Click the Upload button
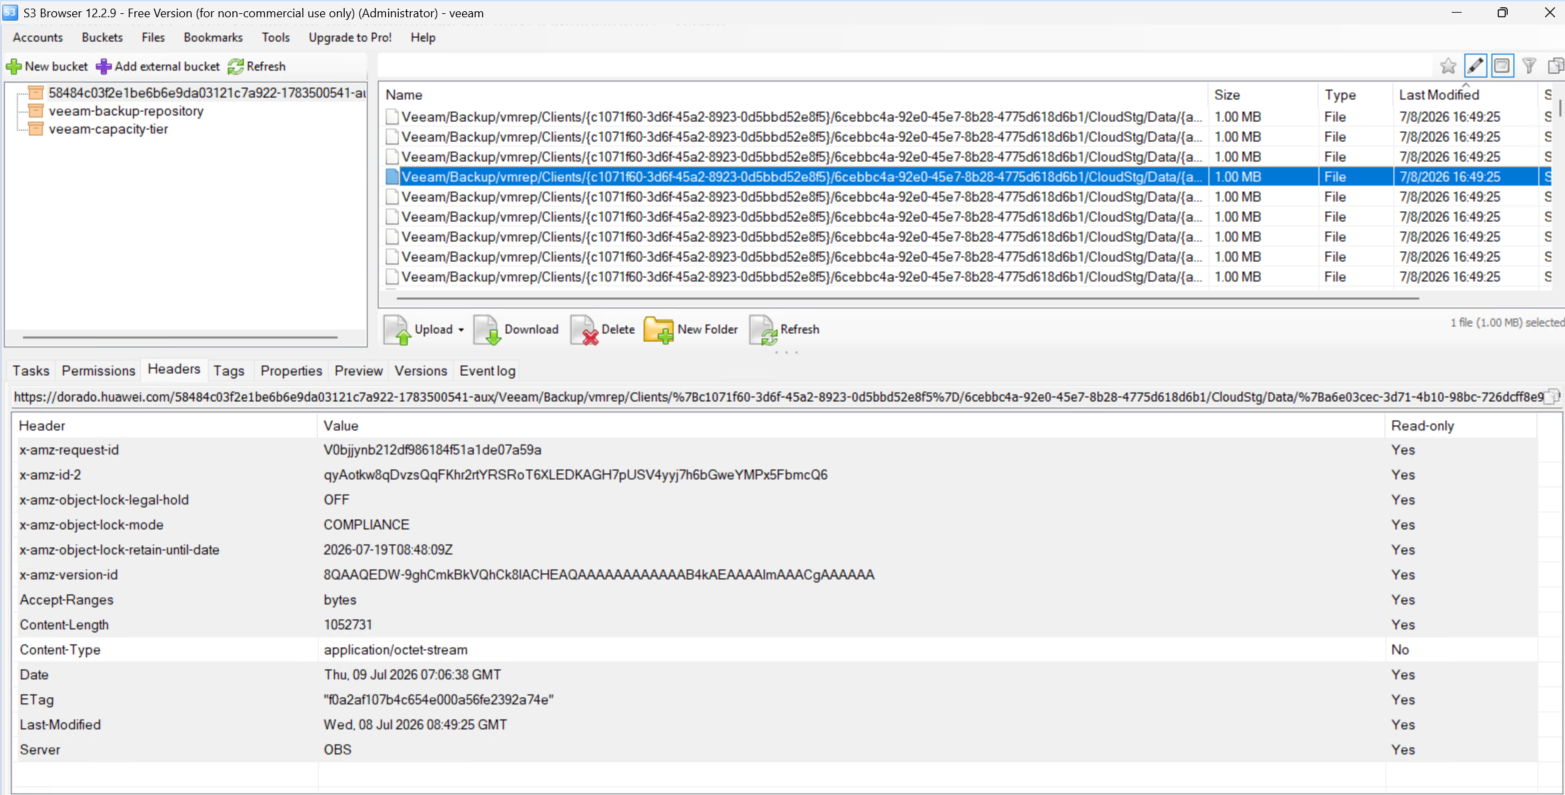The height and width of the screenshot is (795, 1565). tap(419, 329)
